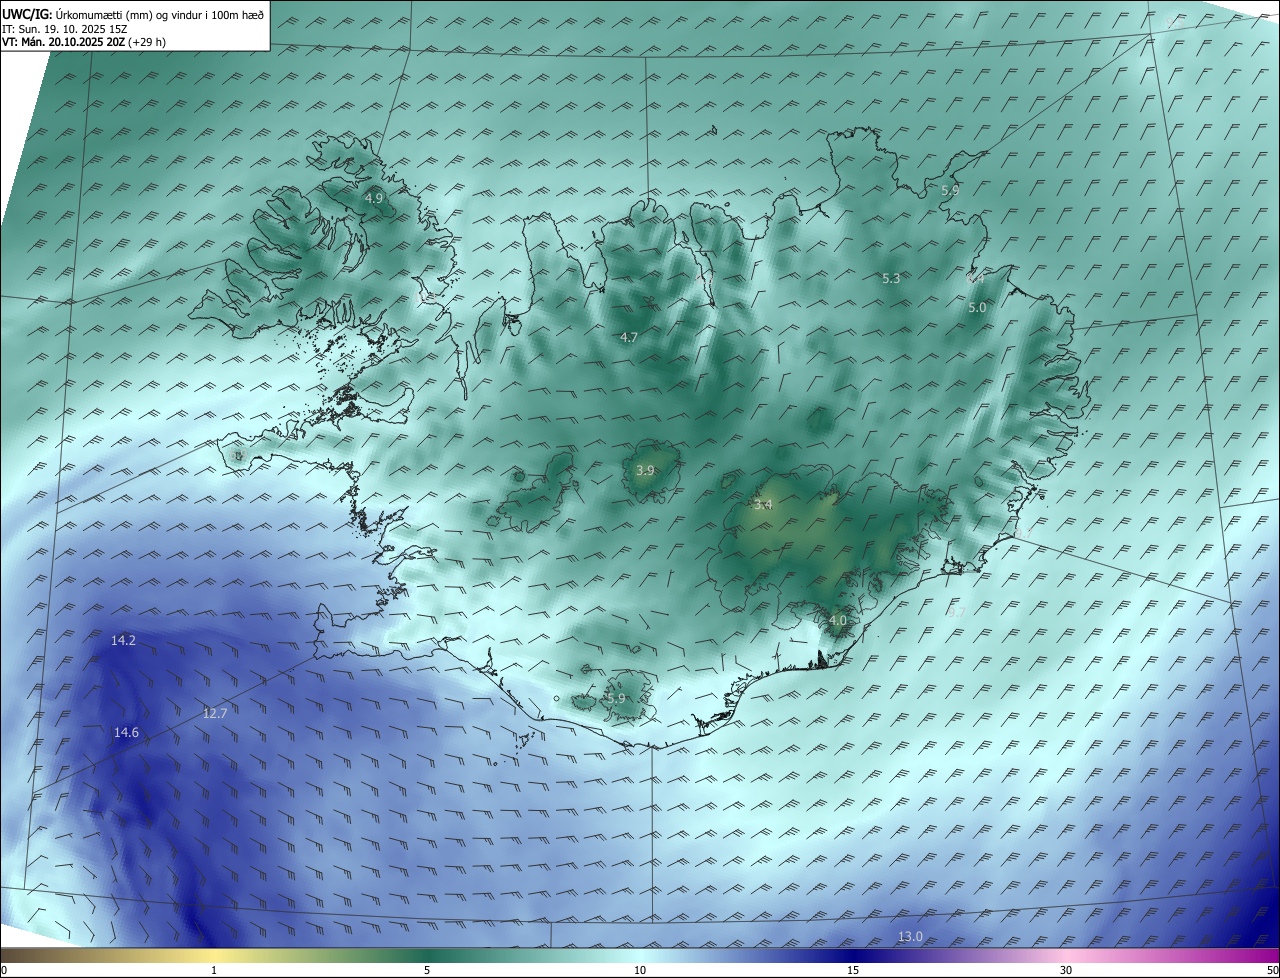Select the 3.9 value on the glacier
Screen dimensions: 1280x978
tap(645, 470)
